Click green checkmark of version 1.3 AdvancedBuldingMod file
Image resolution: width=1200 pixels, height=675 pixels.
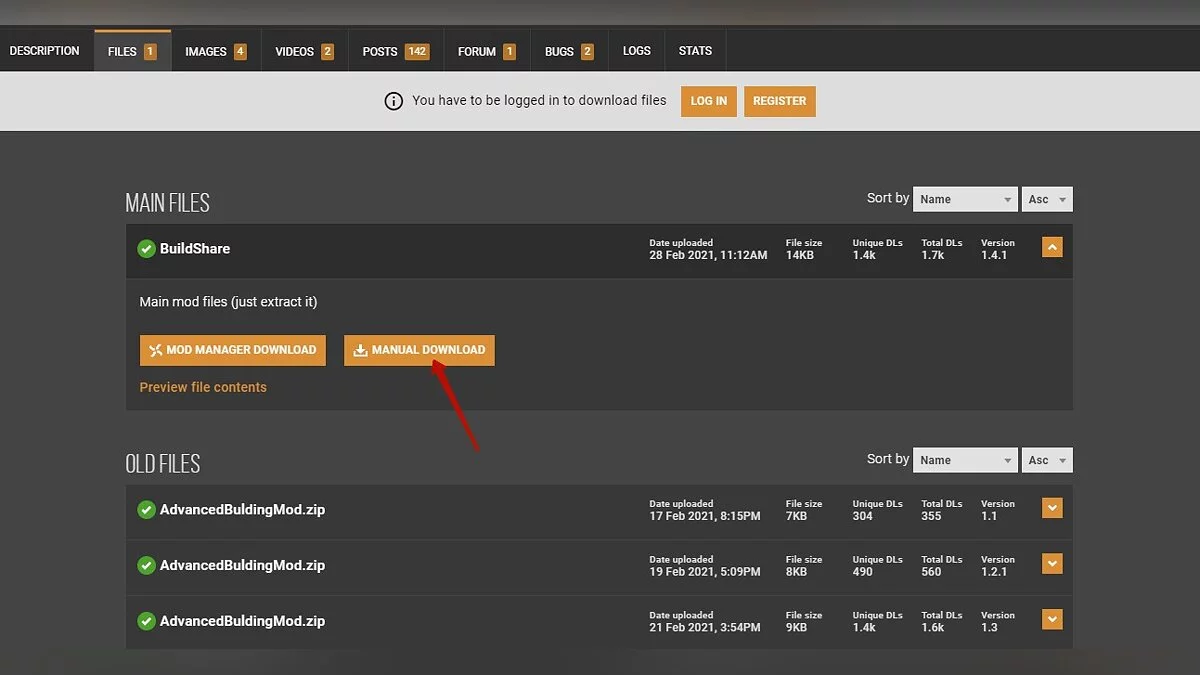146,621
